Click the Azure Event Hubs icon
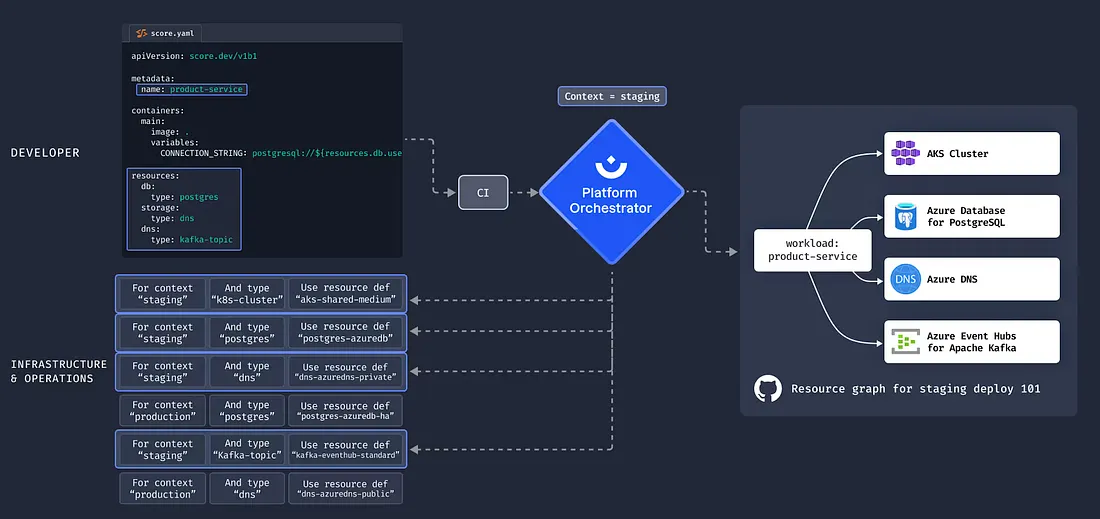The width and height of the screenshot is (1100, 519). point(905,342)
